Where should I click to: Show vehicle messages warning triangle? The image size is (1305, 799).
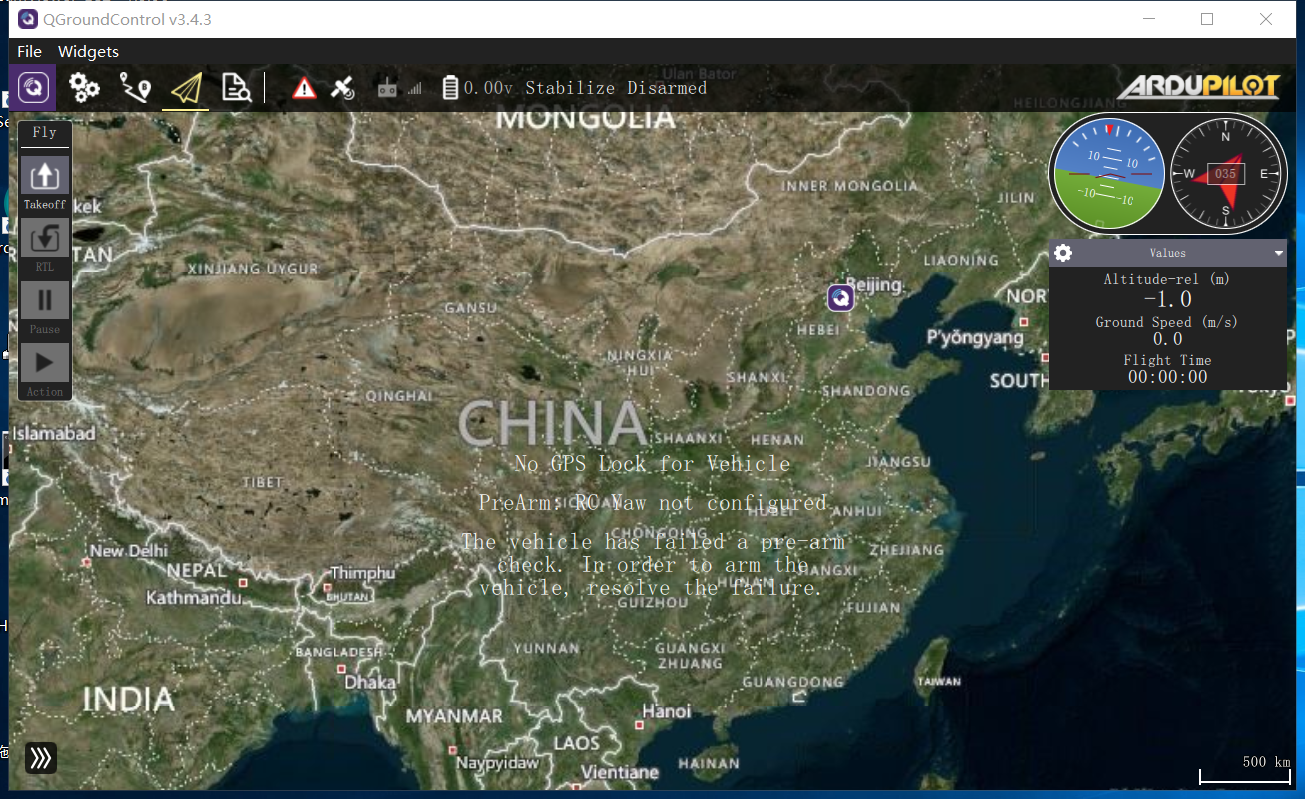pos(304,88)
